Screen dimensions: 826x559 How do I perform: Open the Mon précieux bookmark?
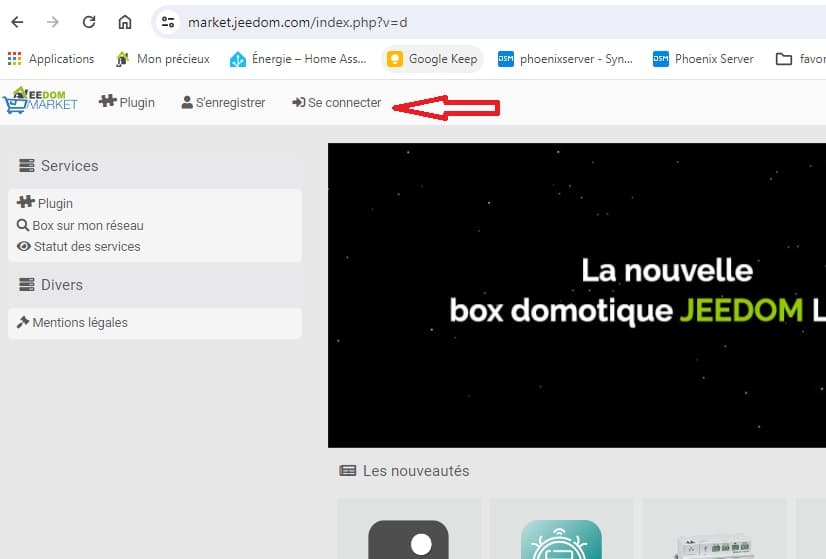[x=163, y=59]
